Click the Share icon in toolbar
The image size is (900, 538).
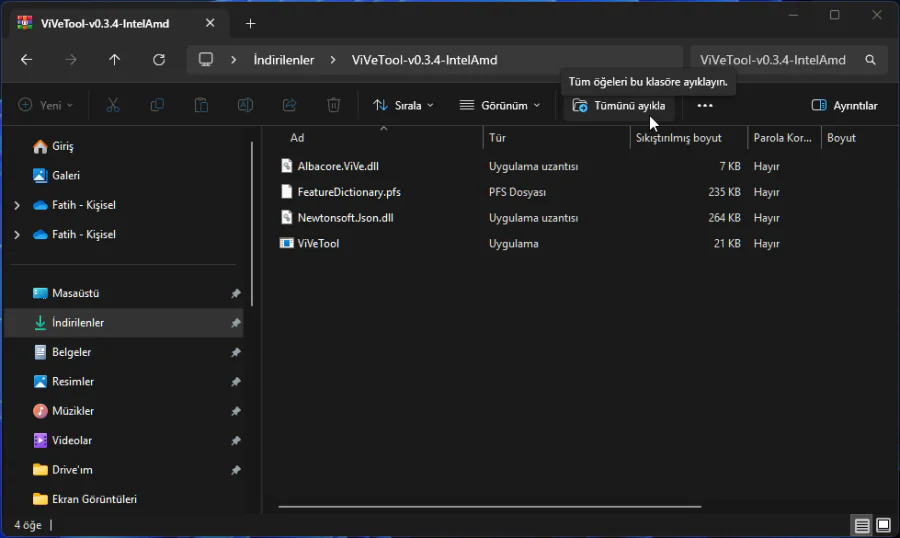(289, 105)
